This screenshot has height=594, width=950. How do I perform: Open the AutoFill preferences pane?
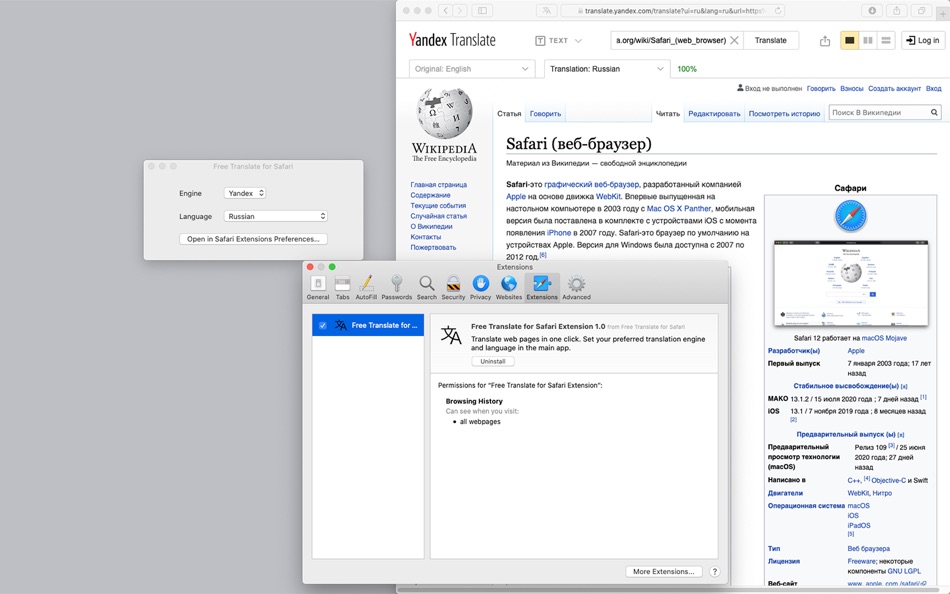click(366, 287)
